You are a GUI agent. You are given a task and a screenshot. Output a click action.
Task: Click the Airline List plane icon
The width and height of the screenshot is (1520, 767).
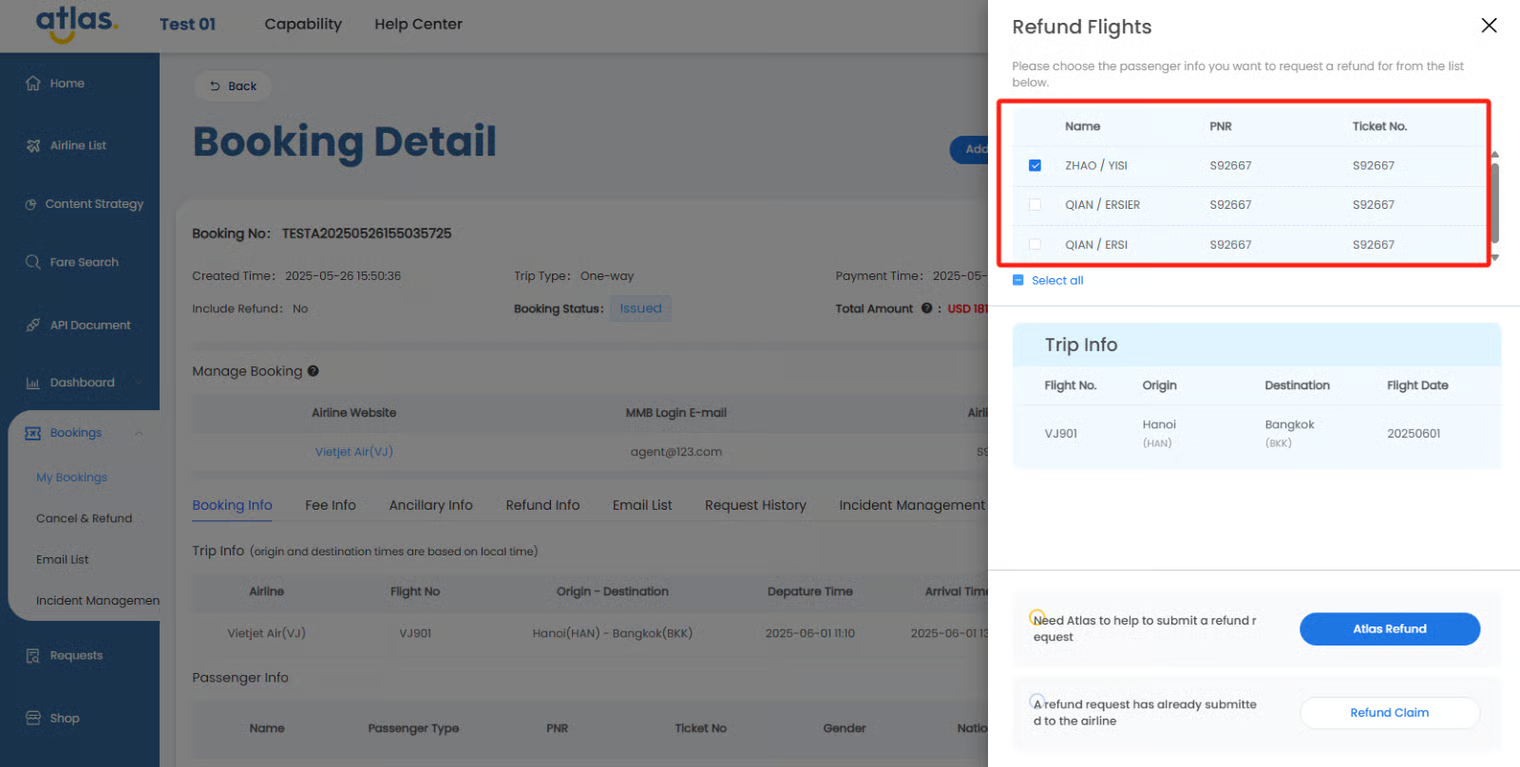(x=33, y=146)
